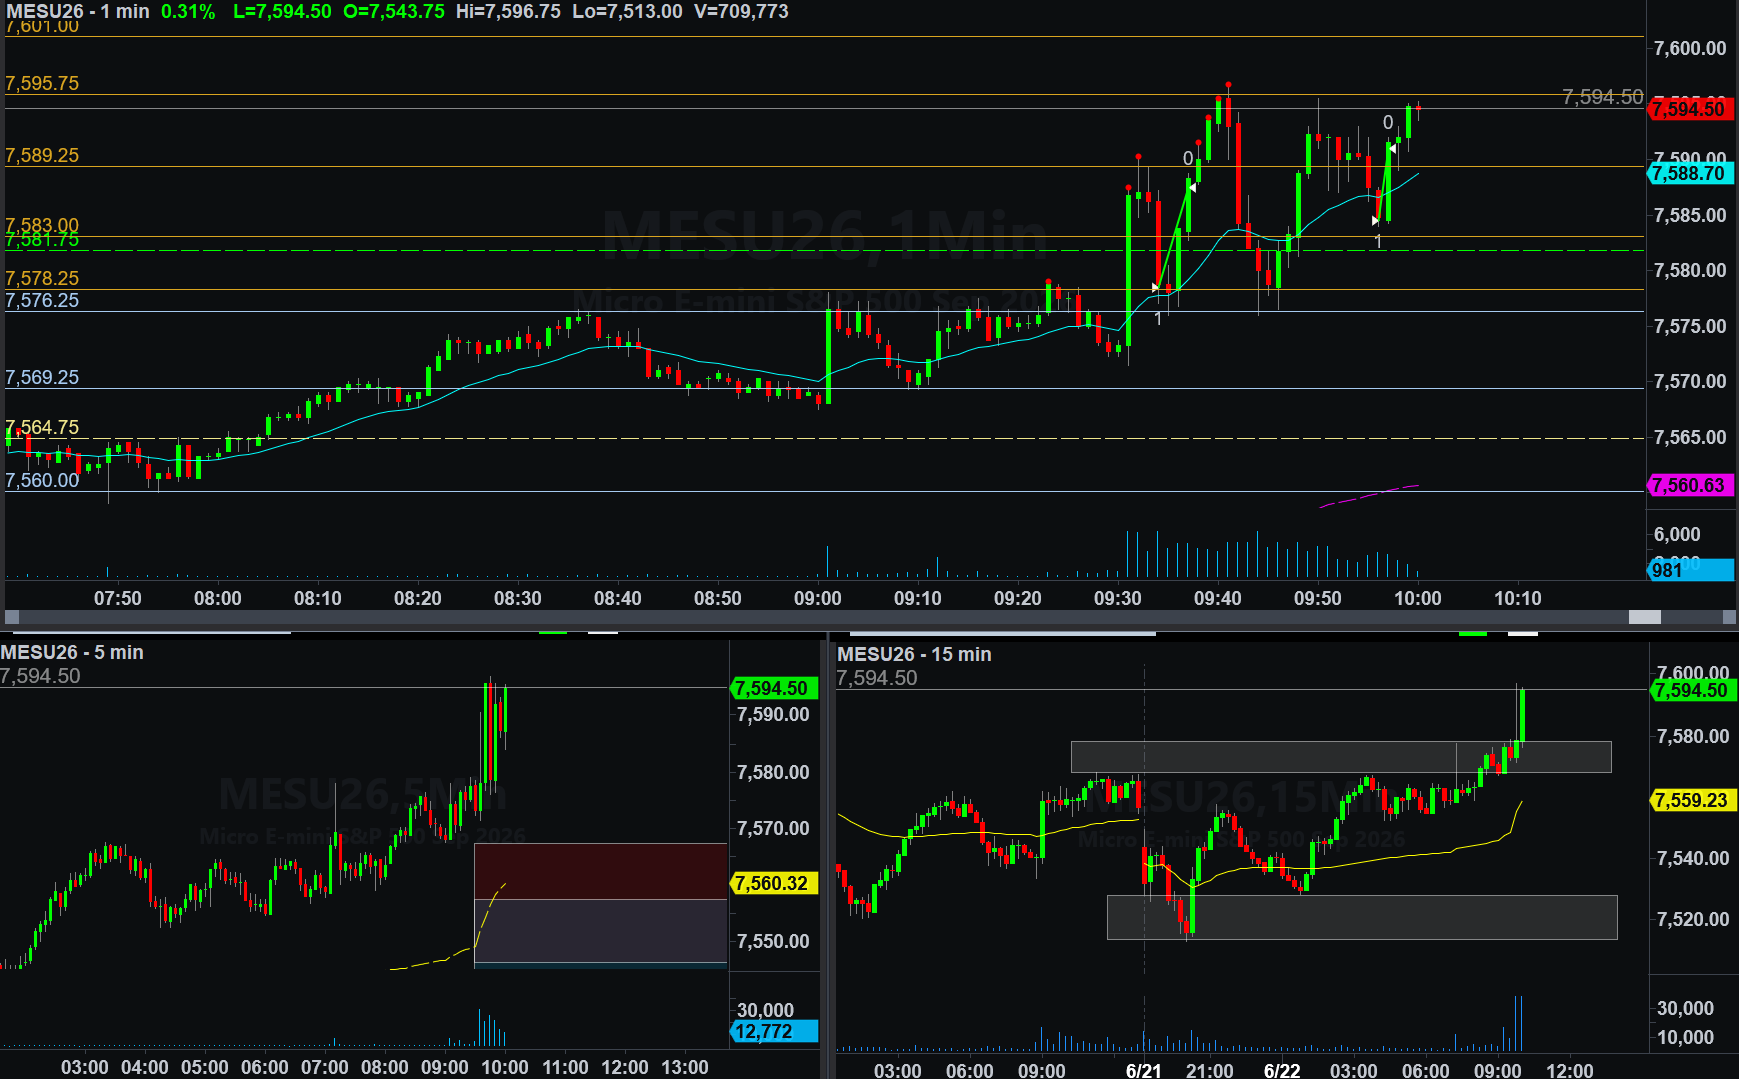Click the cyan 7,588.70 moving average badge
Viewport: 1739px width, 1079px height.
(x=1689, y=173)
